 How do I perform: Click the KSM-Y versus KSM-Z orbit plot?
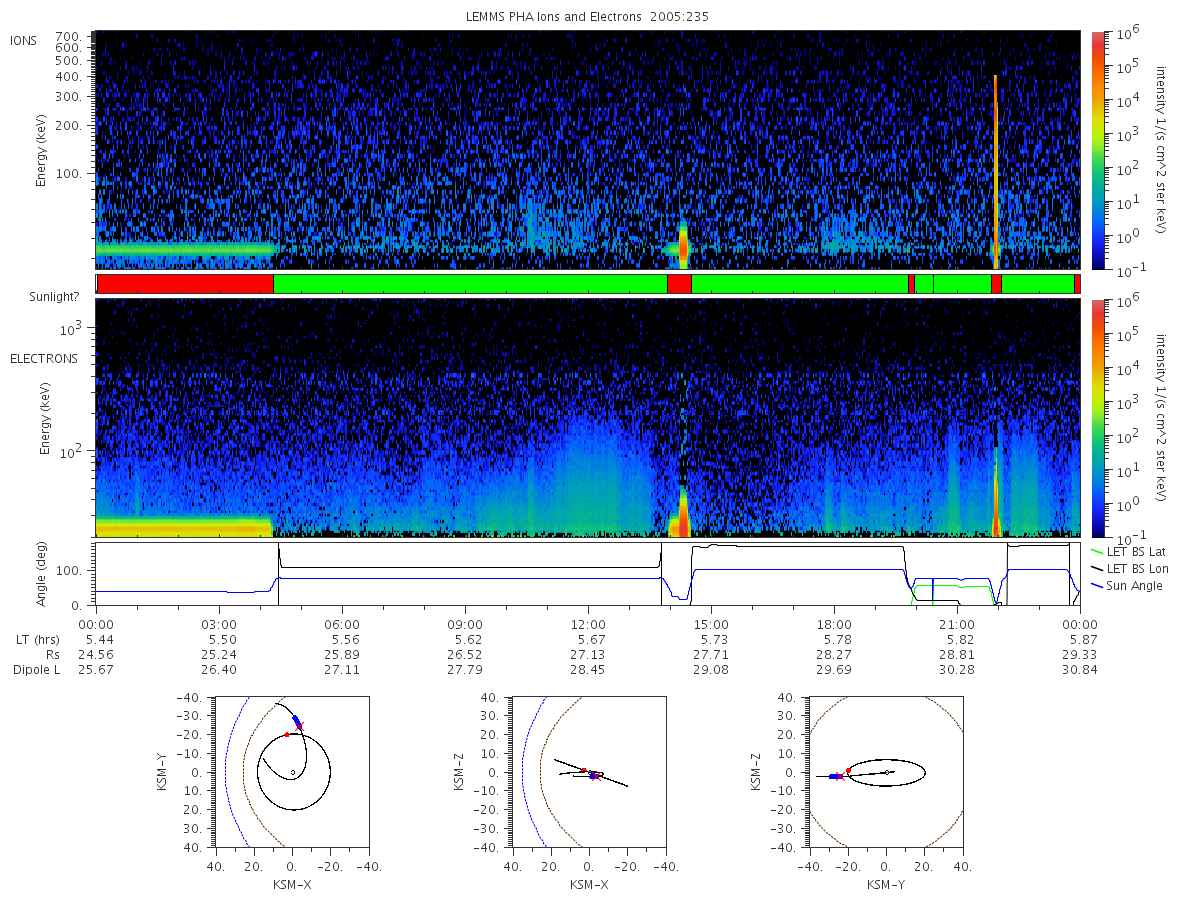886,772
